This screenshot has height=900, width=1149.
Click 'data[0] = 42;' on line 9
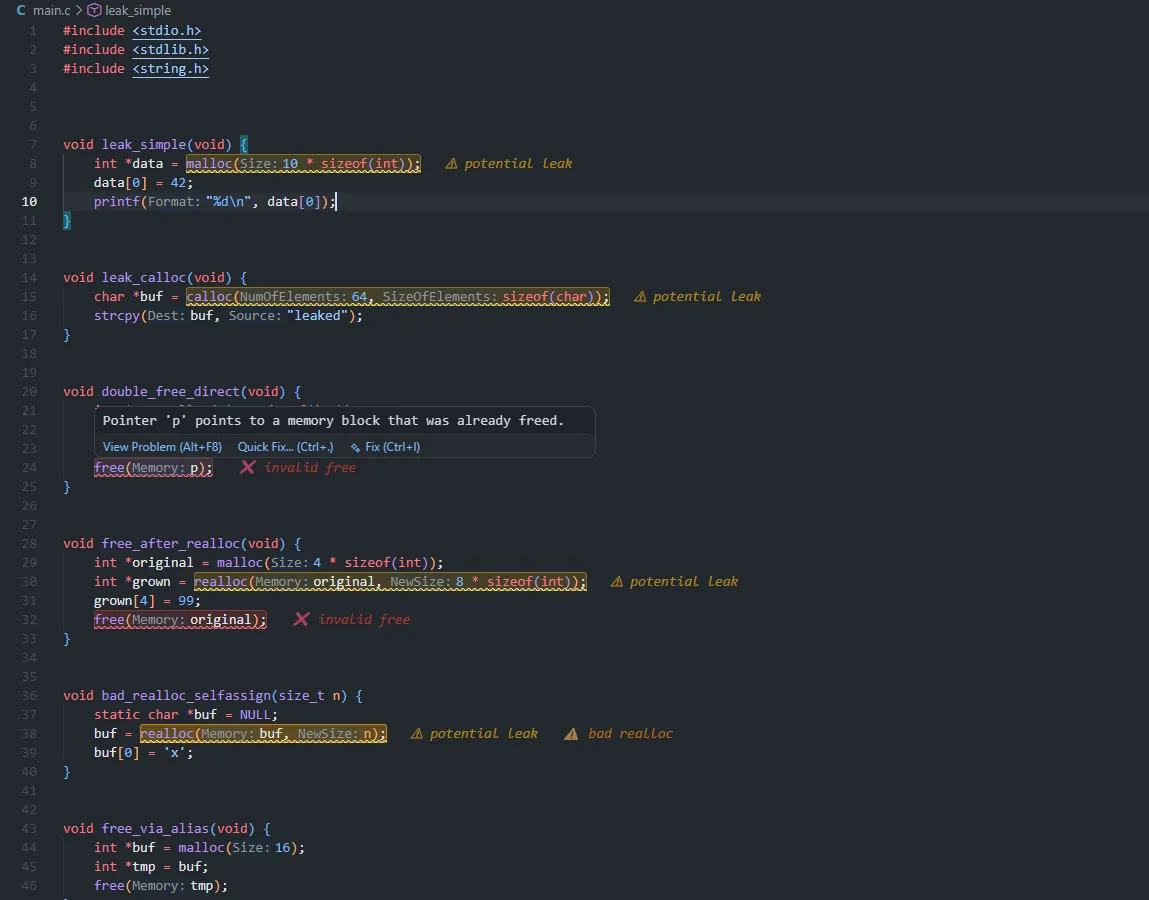[144, 182]
